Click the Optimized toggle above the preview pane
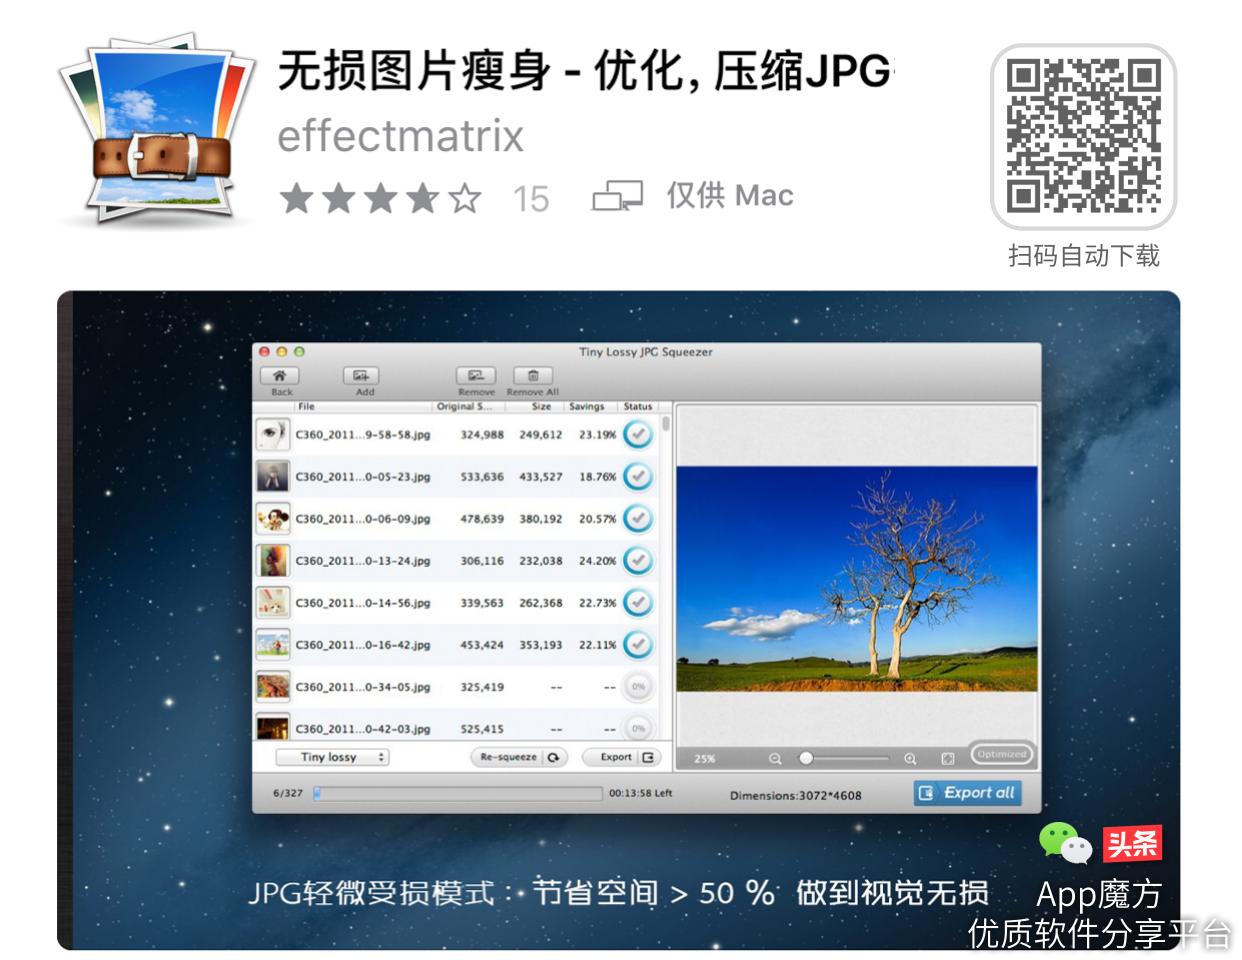This screenshot has width=1242, height=960. tap(1003, 754)
